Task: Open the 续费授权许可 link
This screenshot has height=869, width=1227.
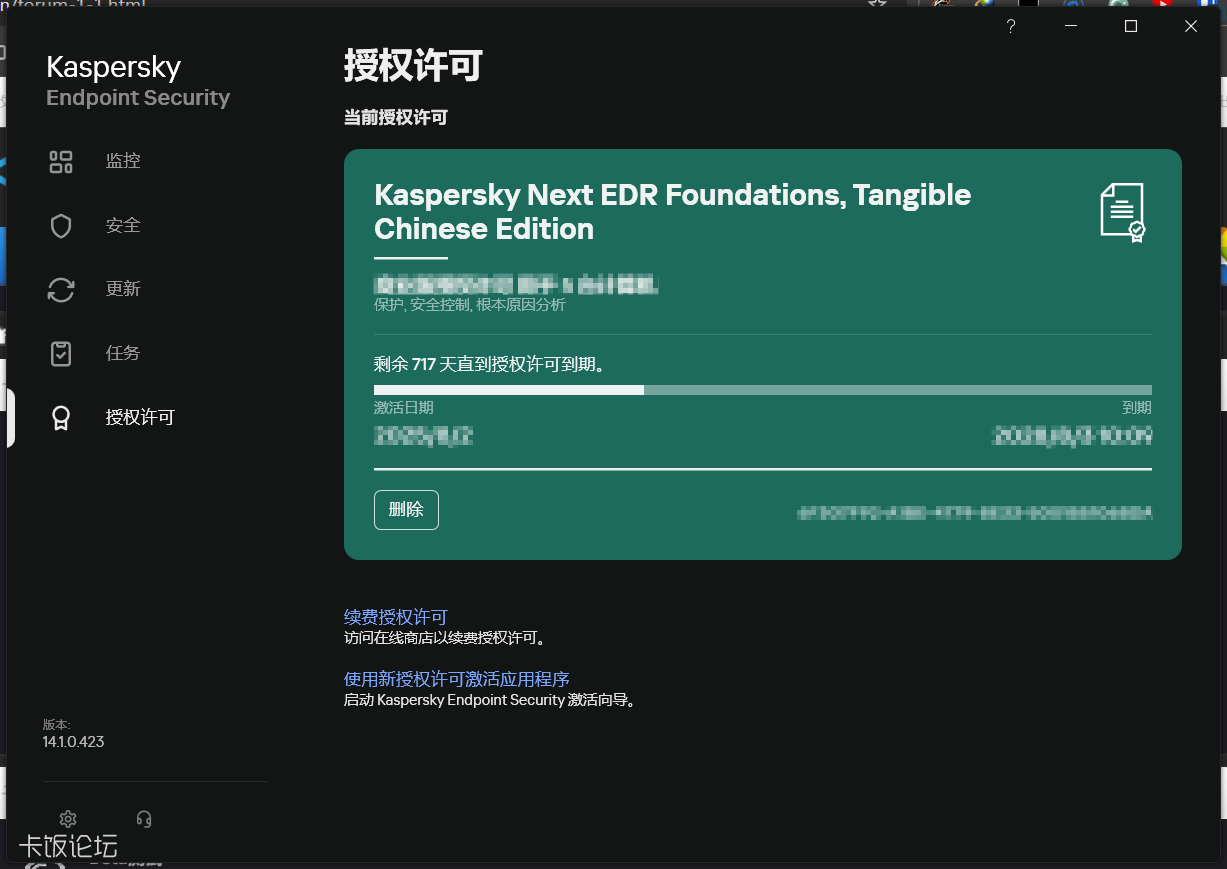Action: (x=396, y=617)
